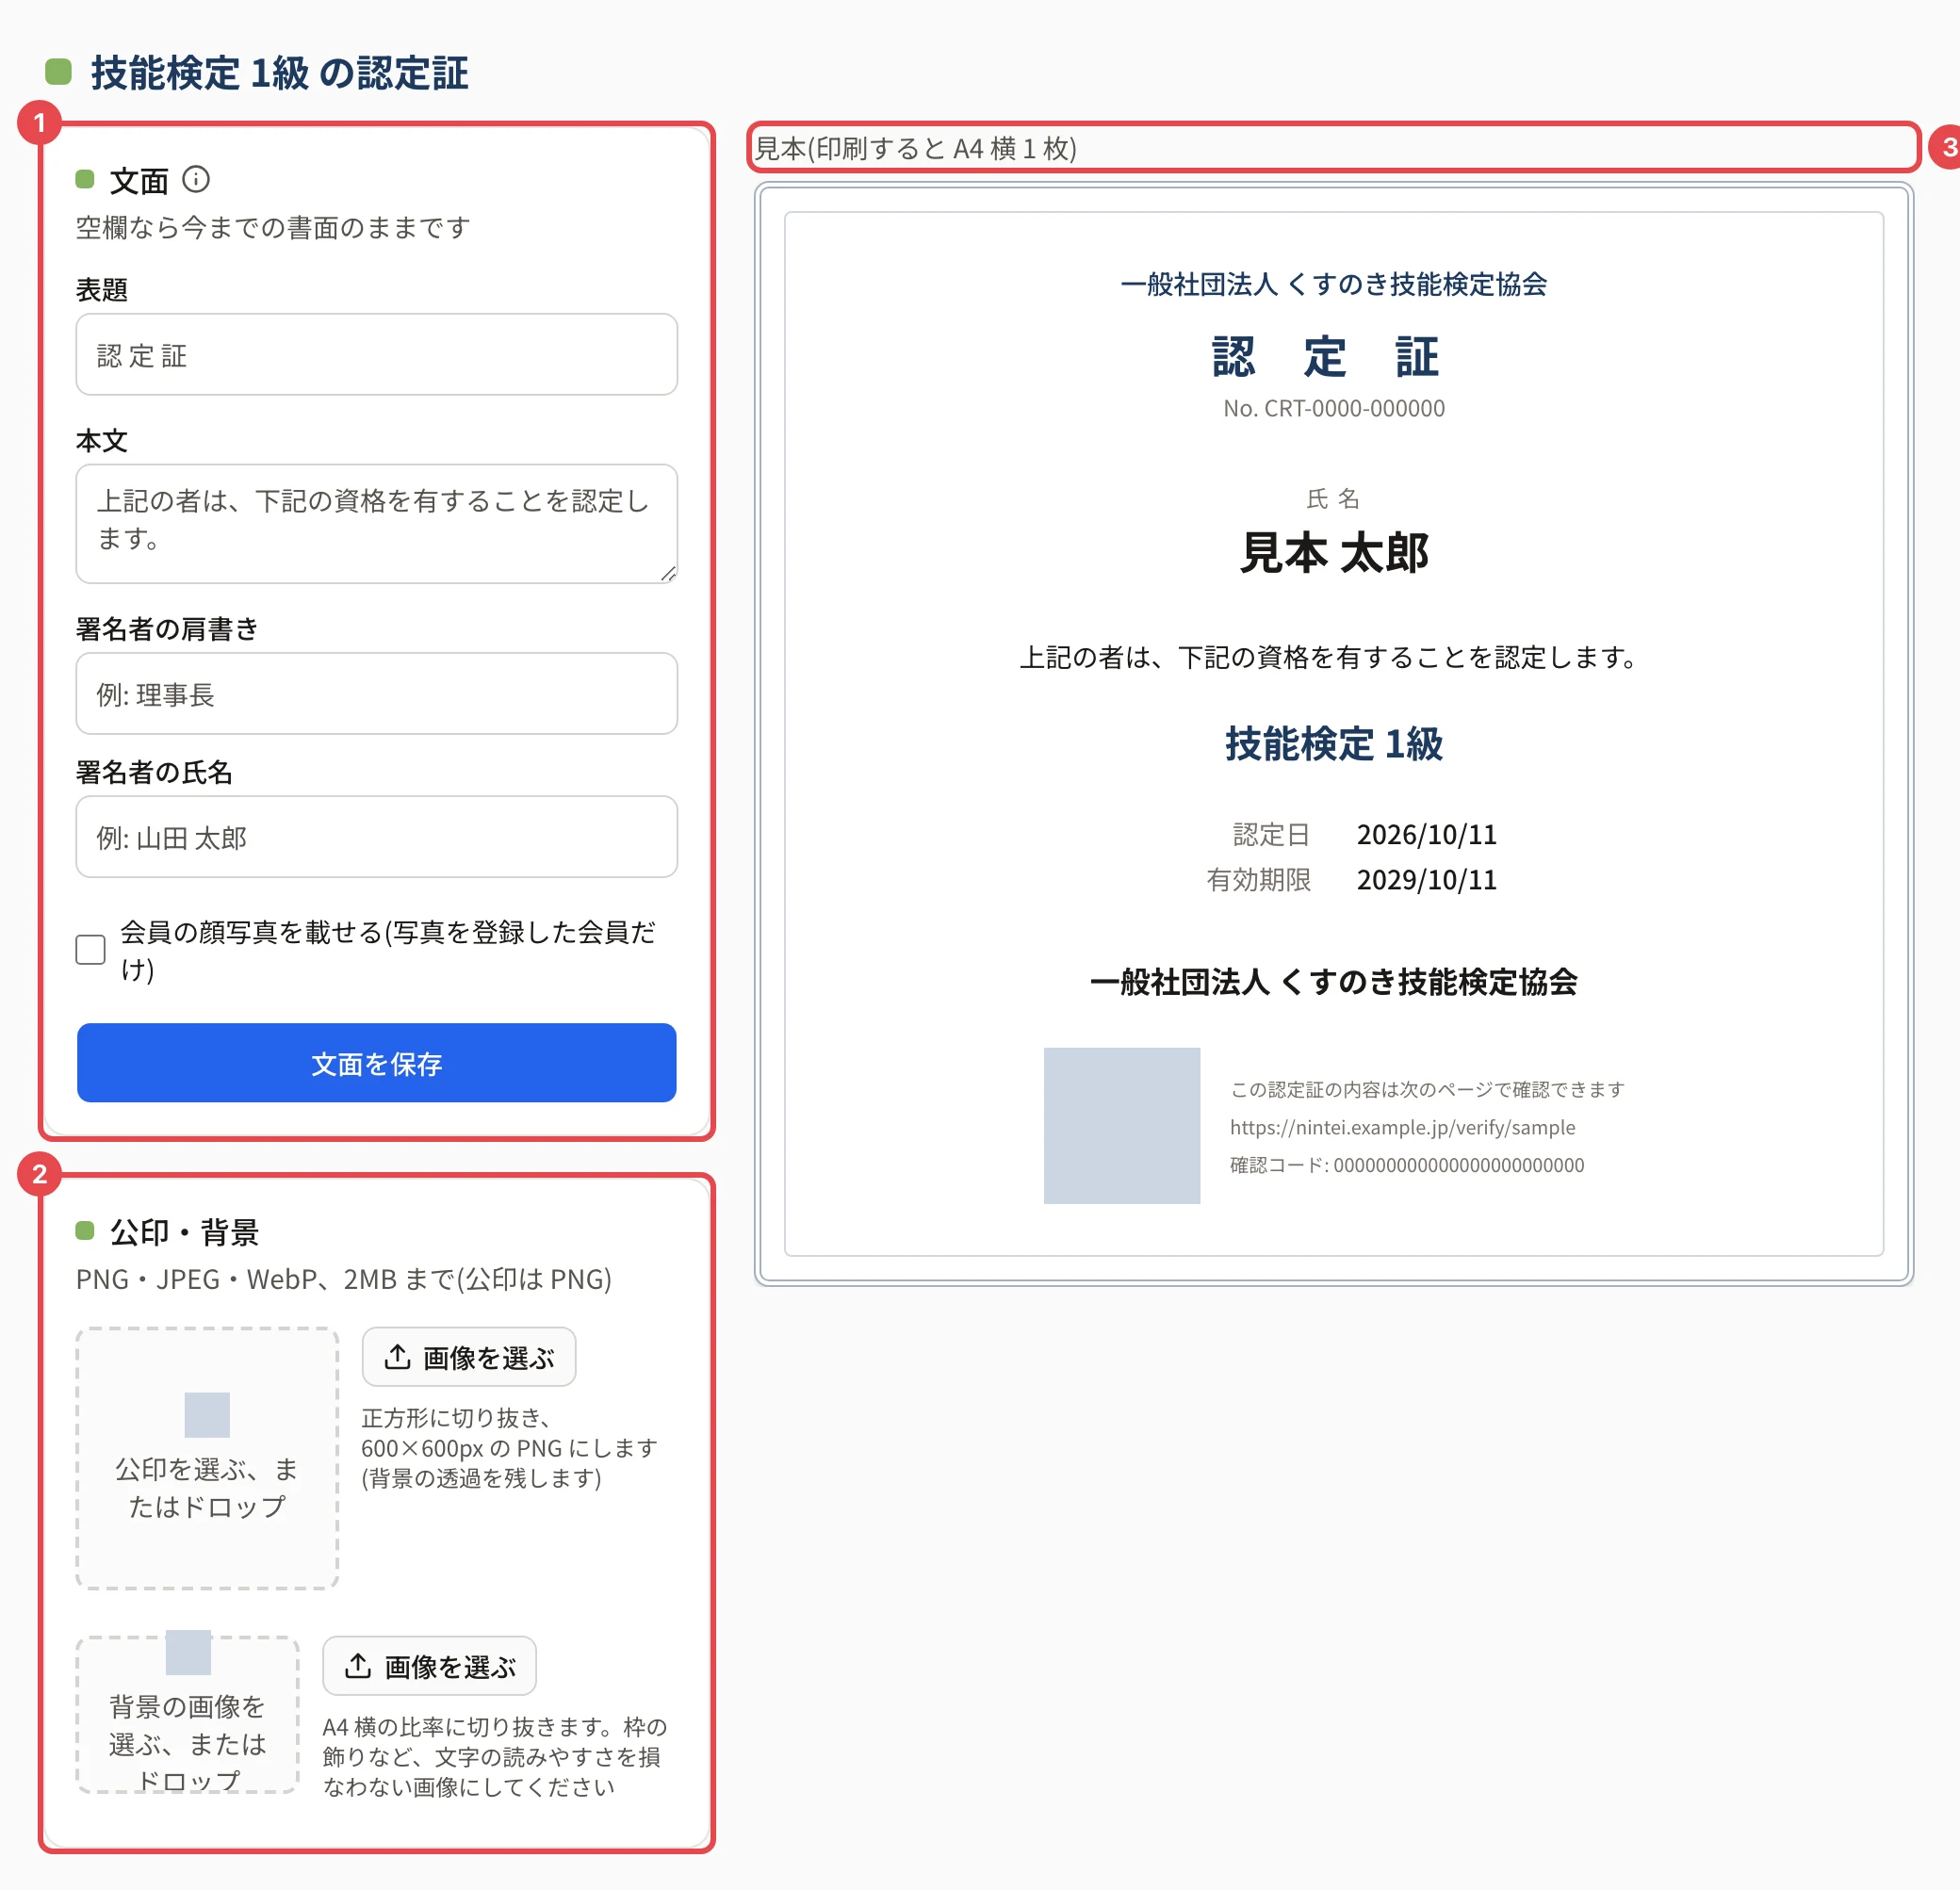The image size is (1960, 1890).
Task: Click the certificate number No. CRT-0000-000000
Action: click(1334, 409)
